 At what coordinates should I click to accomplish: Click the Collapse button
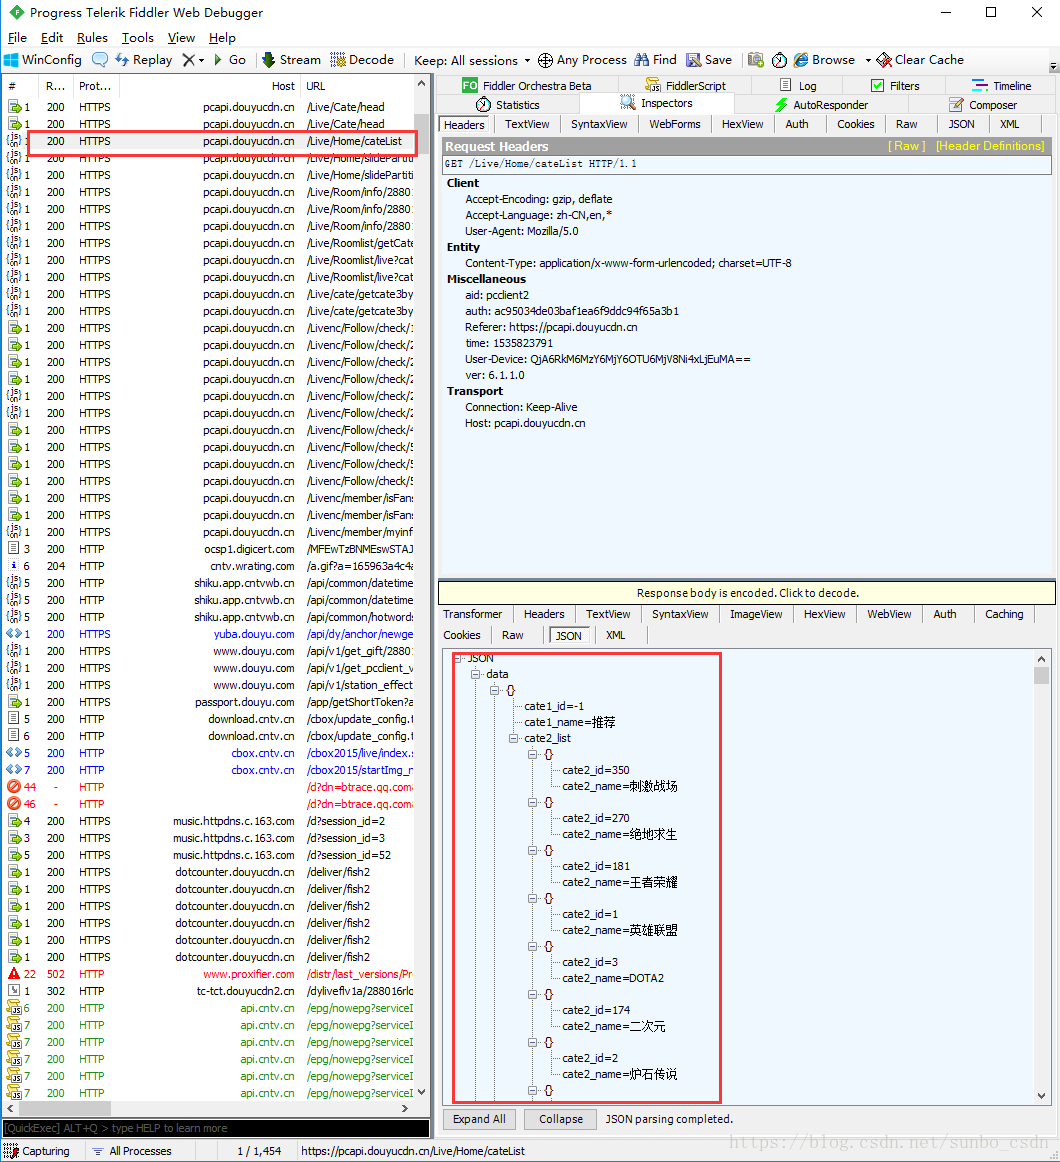point(560,1119)
